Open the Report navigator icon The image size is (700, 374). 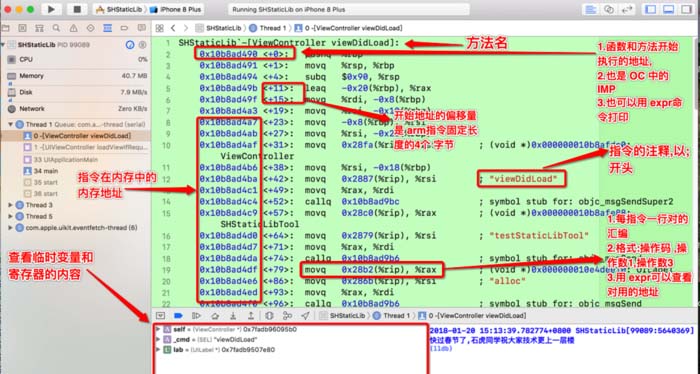(142, 28)
